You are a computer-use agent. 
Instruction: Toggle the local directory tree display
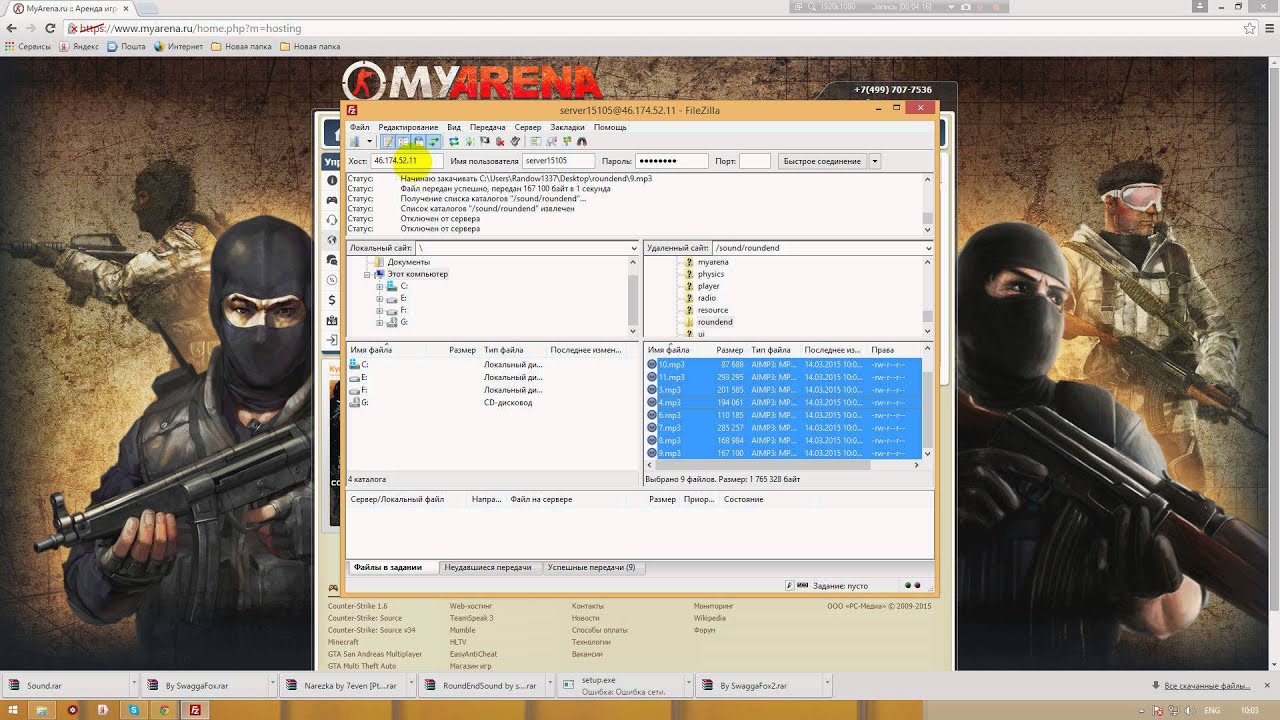click(403, 141)
